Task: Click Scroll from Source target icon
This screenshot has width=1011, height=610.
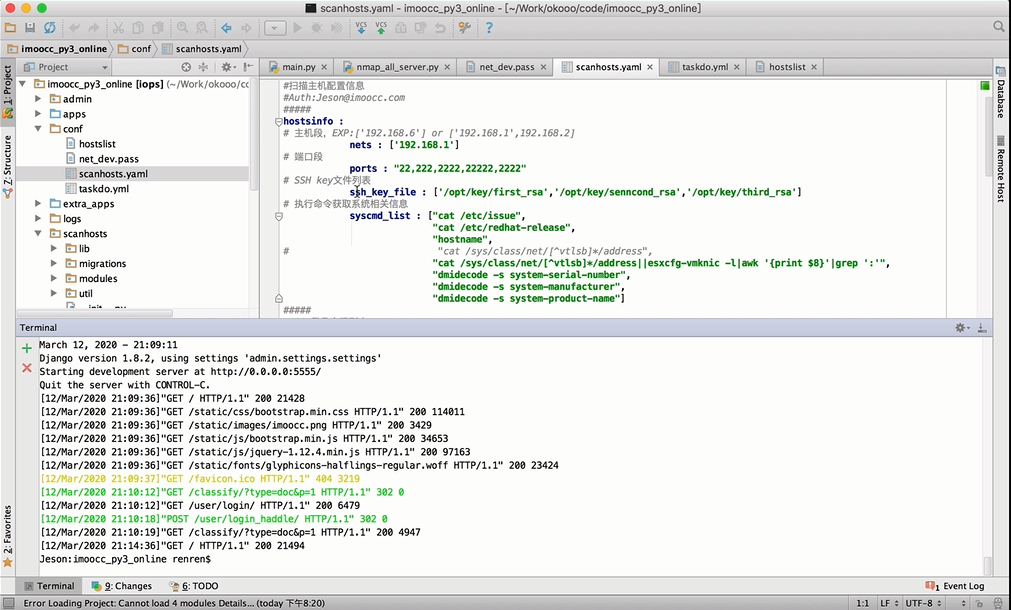Action: pyautogui.click(x=186, y=67)
